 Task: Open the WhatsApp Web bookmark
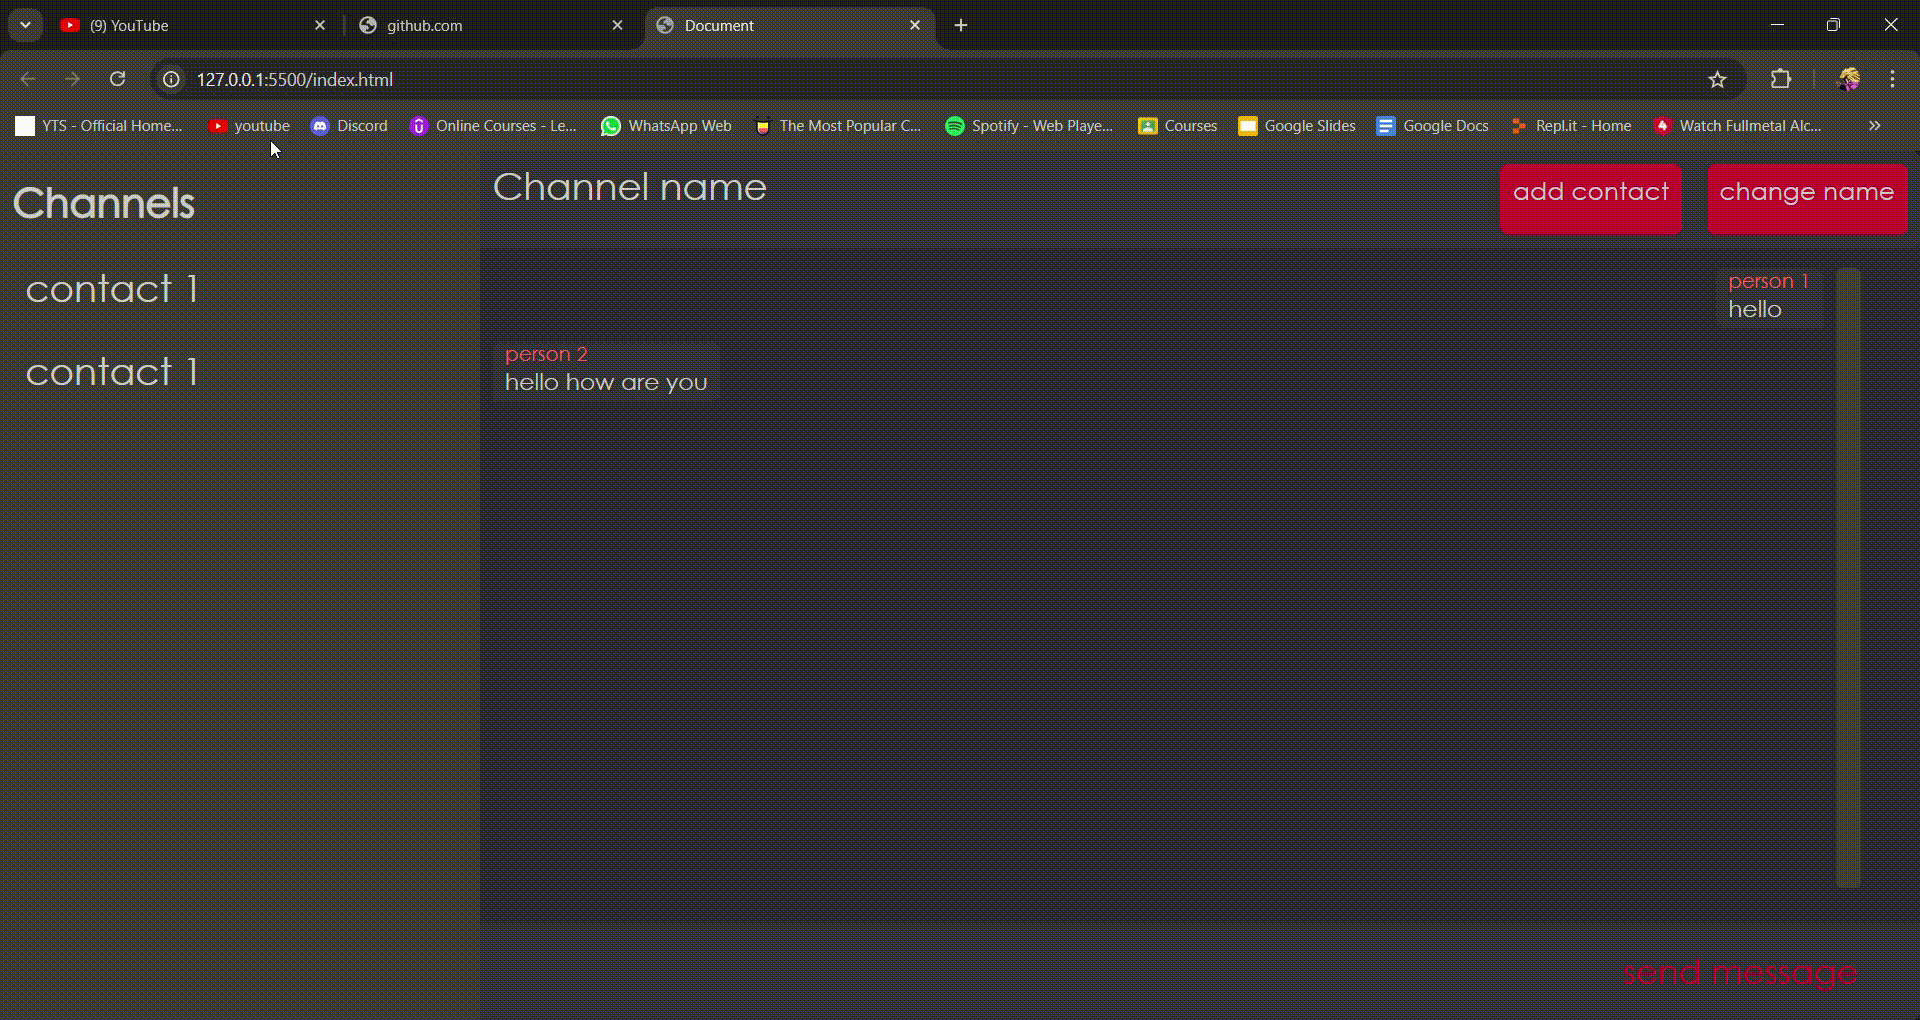point(666,126)
